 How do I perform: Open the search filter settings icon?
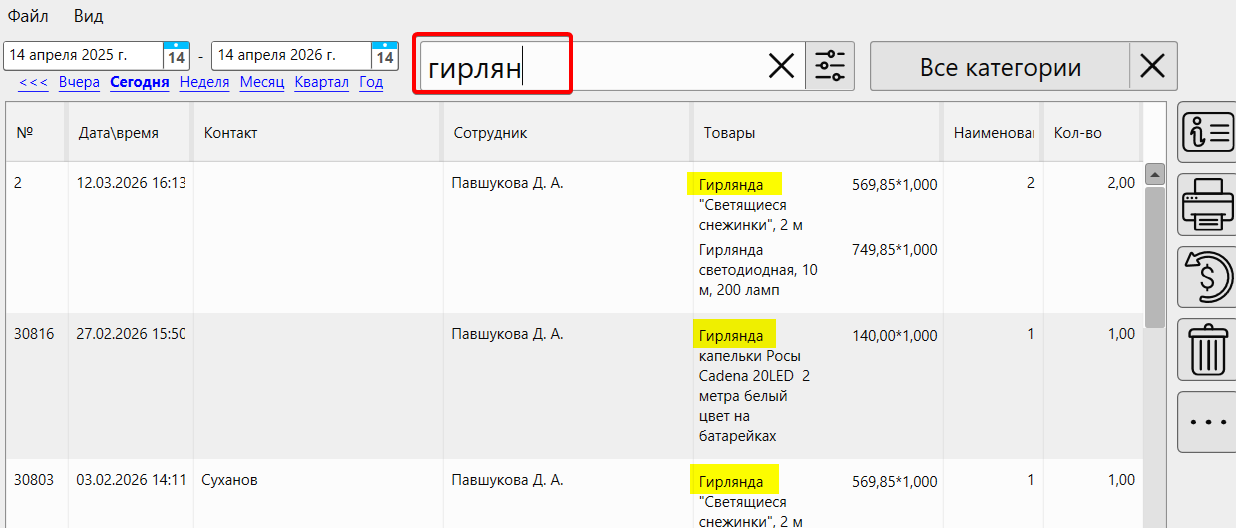(830, 66)
